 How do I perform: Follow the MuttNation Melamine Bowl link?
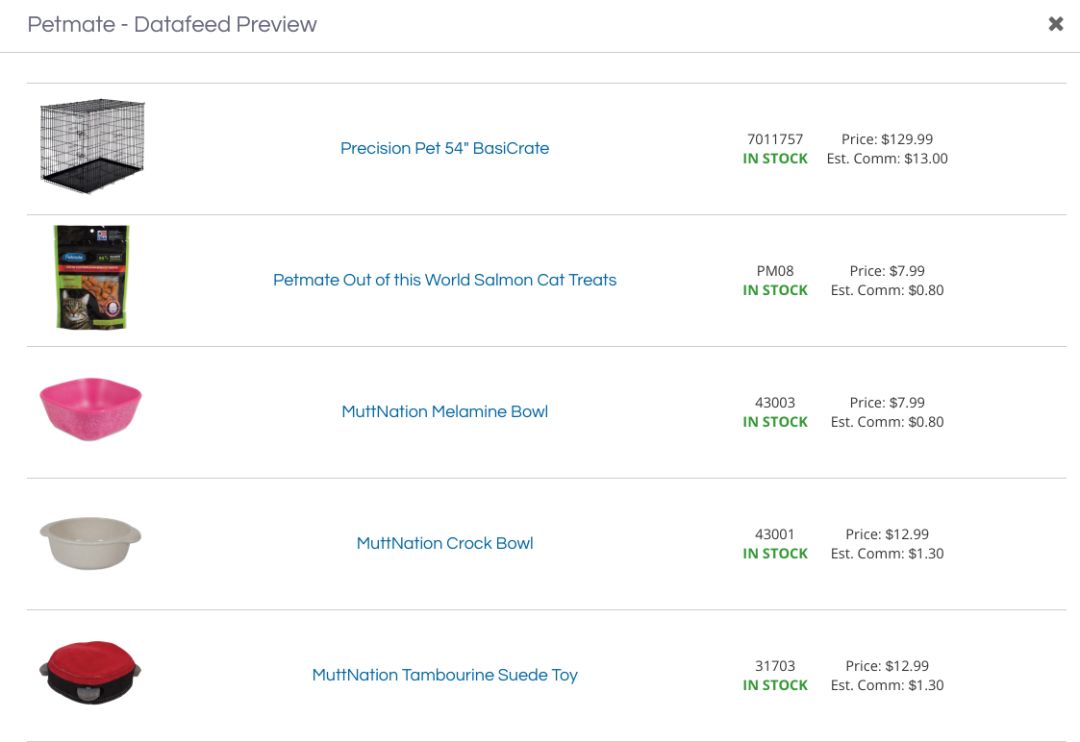point(444,412)
